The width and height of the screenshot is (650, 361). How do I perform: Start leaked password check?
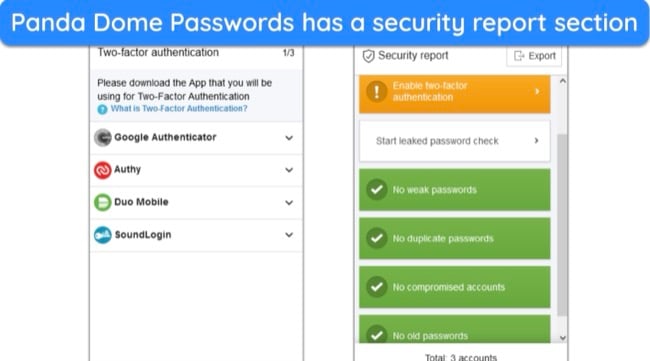[x=455, y=141]
